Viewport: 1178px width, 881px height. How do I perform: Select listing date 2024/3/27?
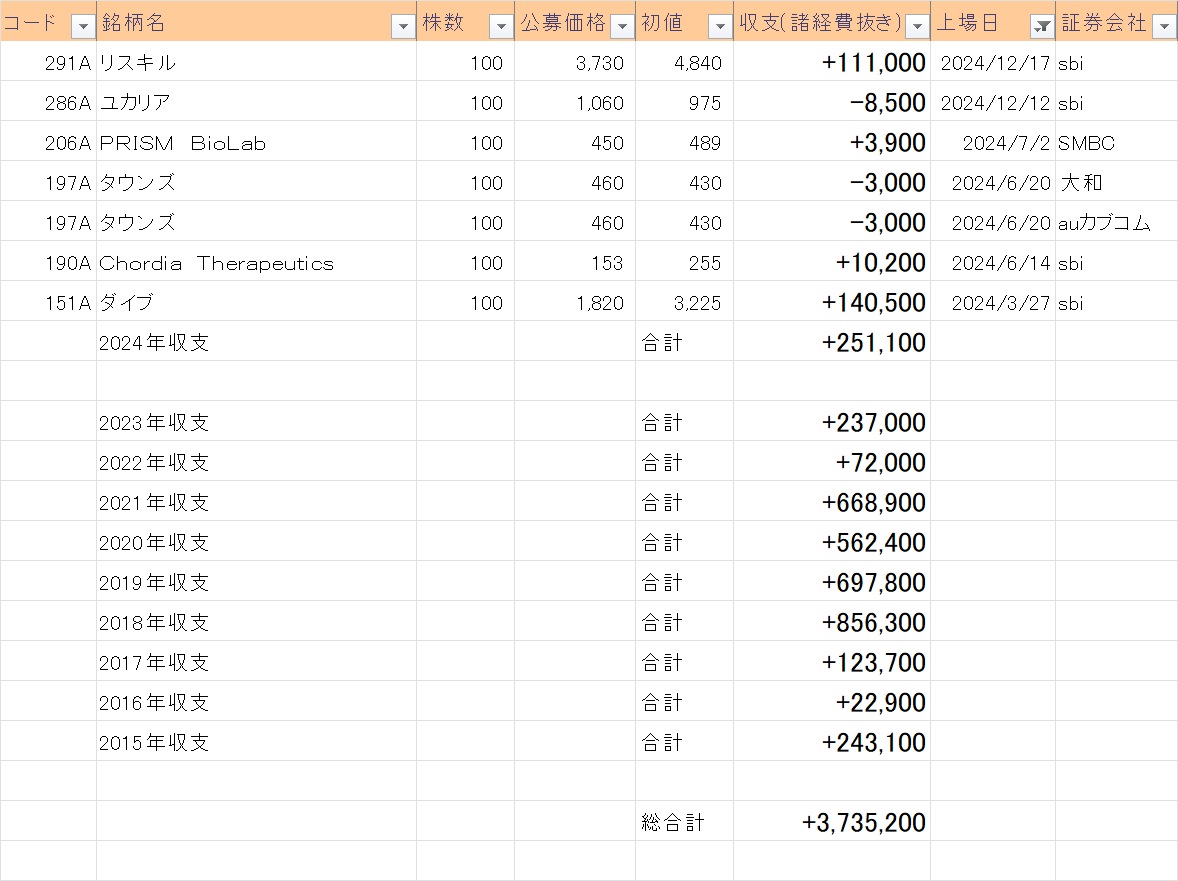pos(992,301)
